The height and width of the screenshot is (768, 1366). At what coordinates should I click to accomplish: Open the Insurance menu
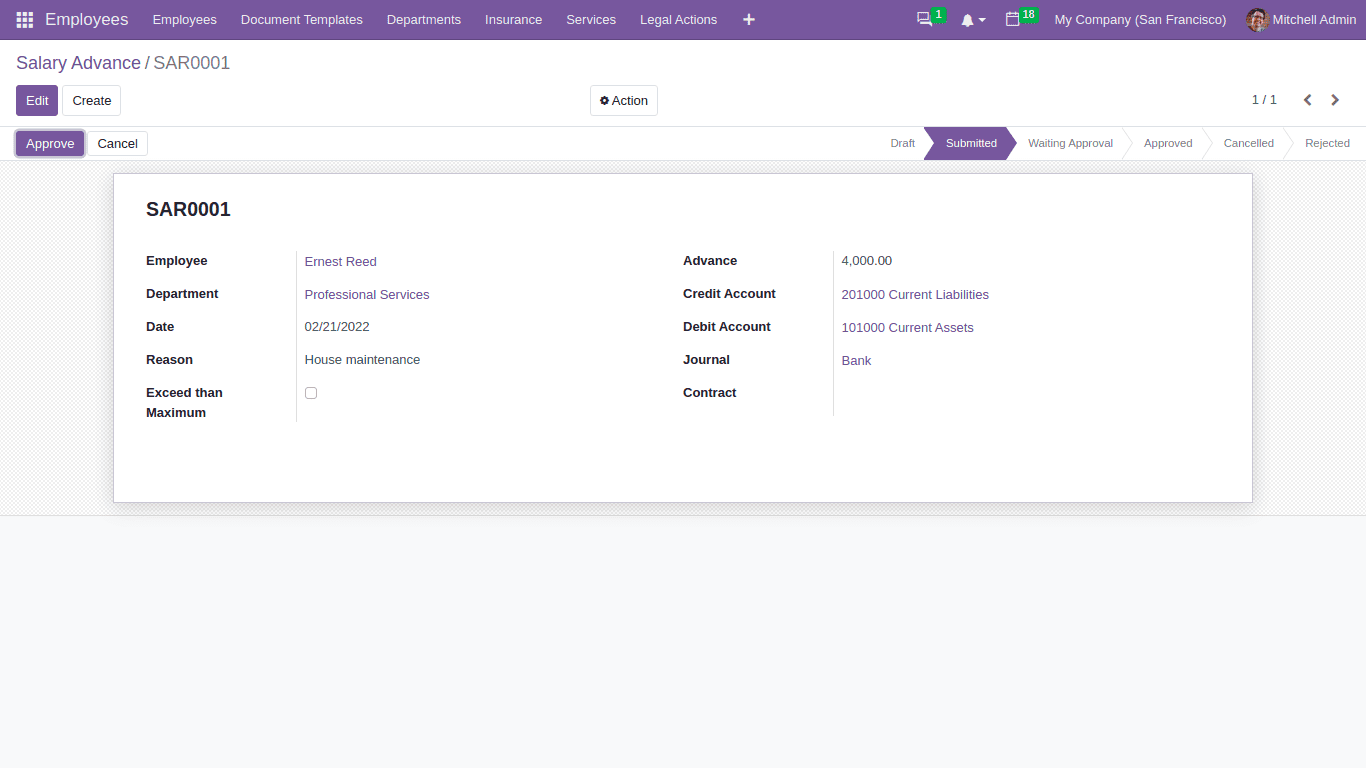[513, 19]
